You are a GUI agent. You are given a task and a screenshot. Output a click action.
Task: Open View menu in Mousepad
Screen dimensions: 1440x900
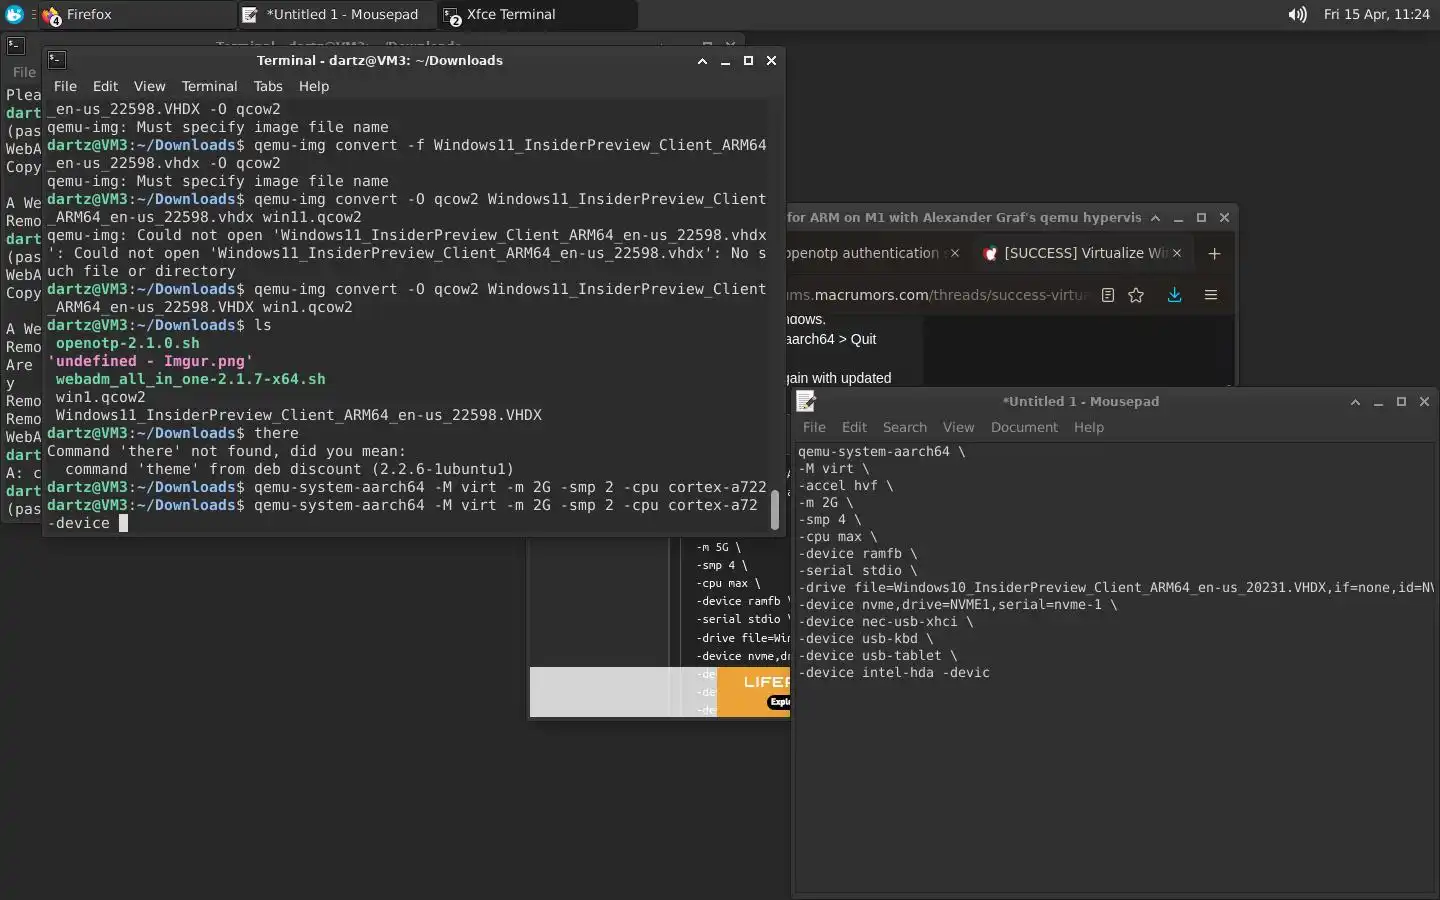click(x=958, y=427)
